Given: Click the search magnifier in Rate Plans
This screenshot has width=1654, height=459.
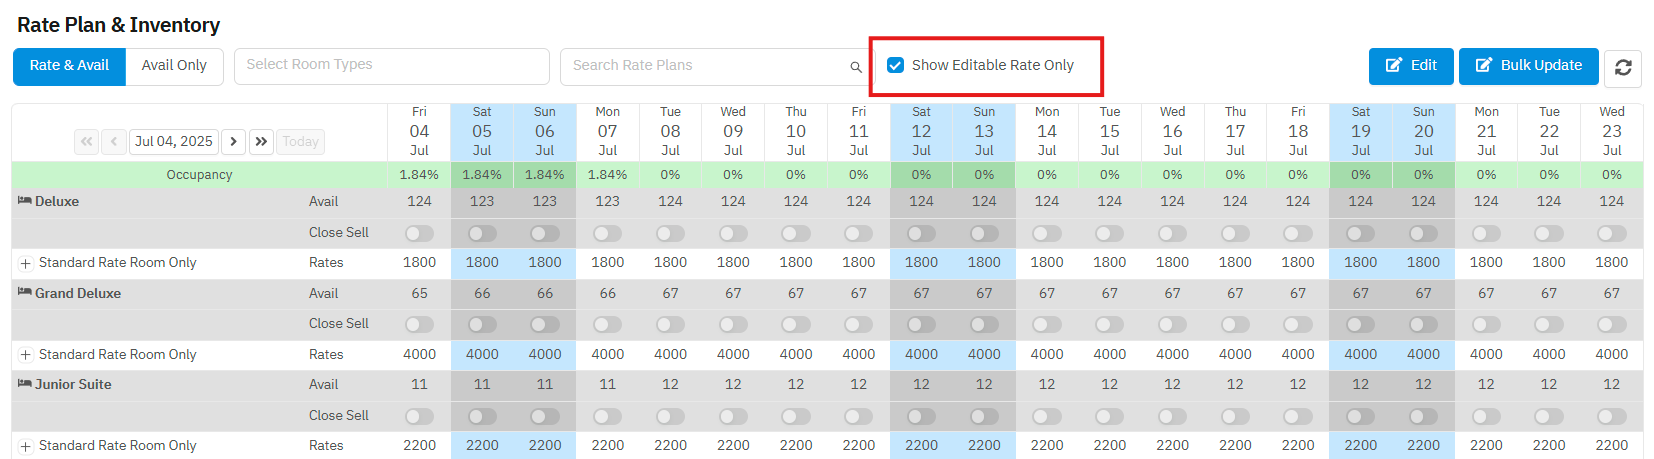Looking at the screenshot, I should [x=855, y=67].
